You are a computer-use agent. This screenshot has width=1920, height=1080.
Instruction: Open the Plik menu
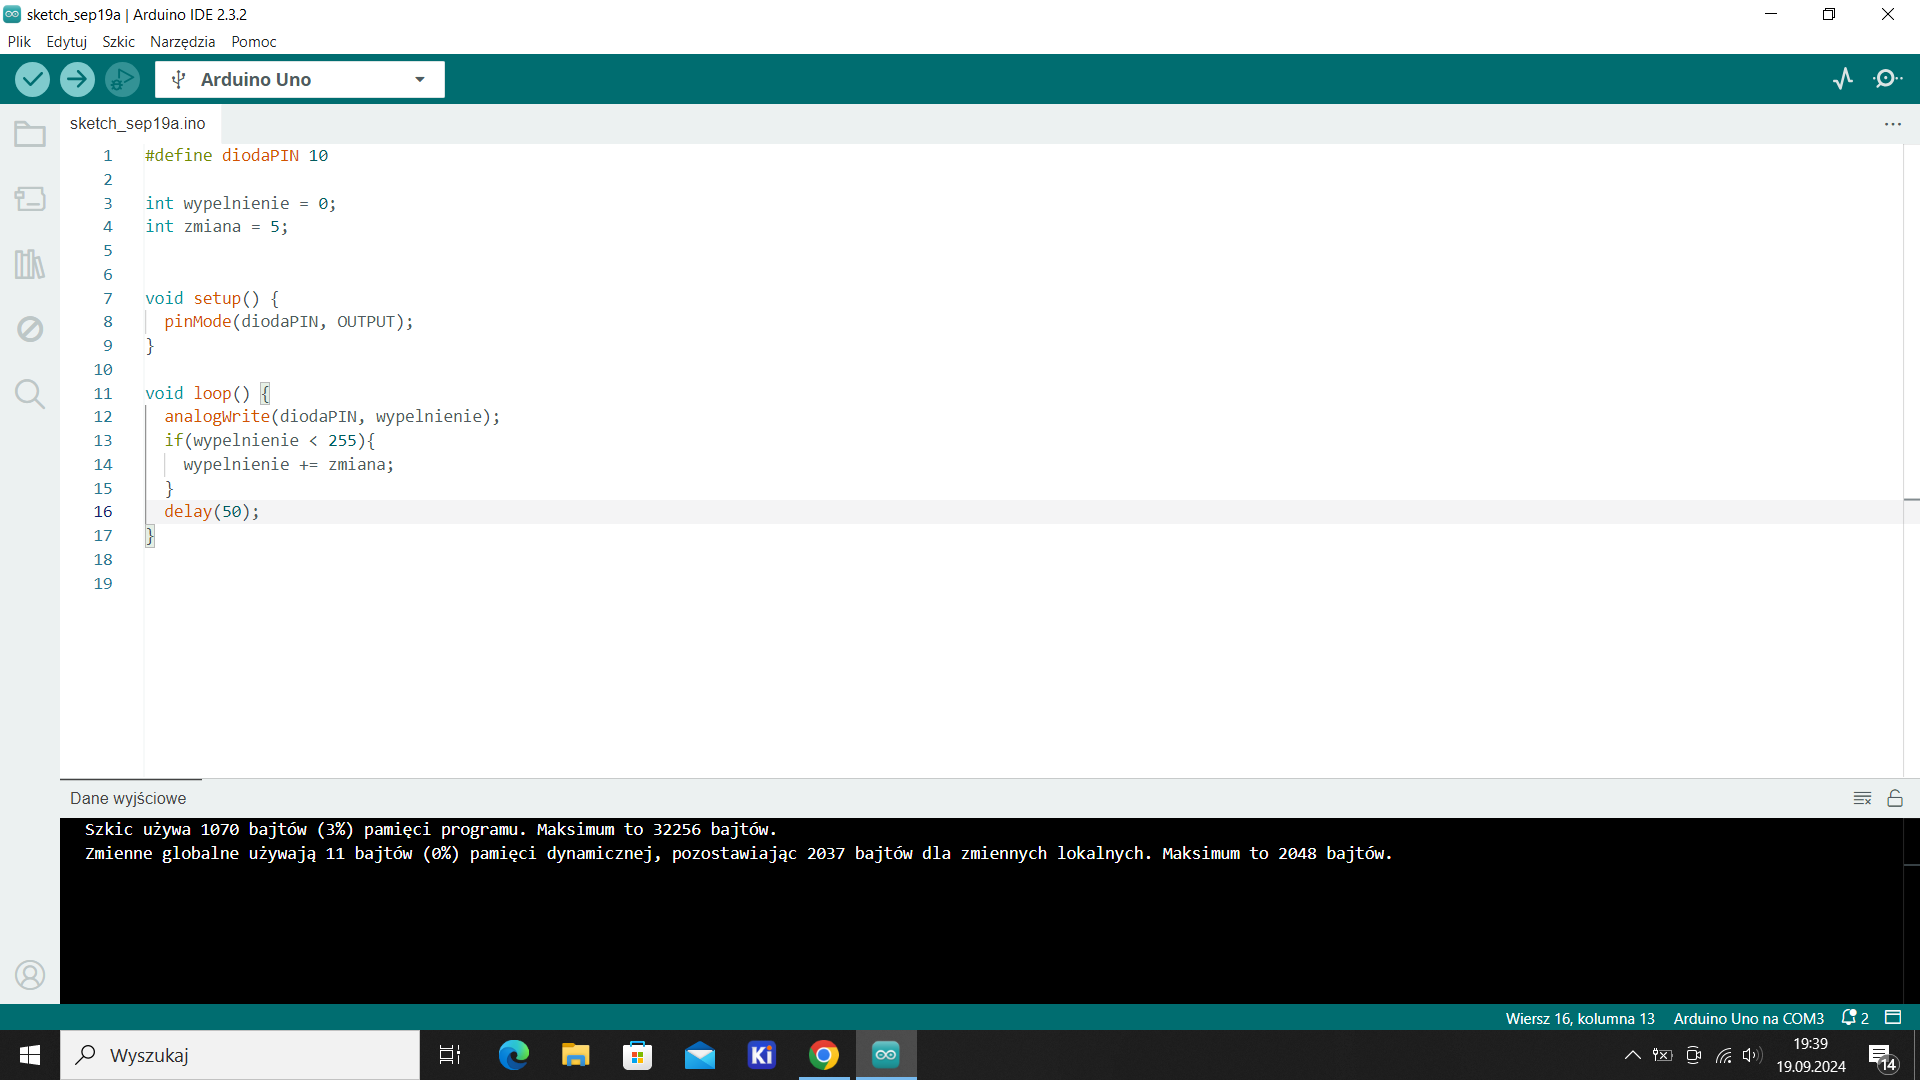click(19, 42)
